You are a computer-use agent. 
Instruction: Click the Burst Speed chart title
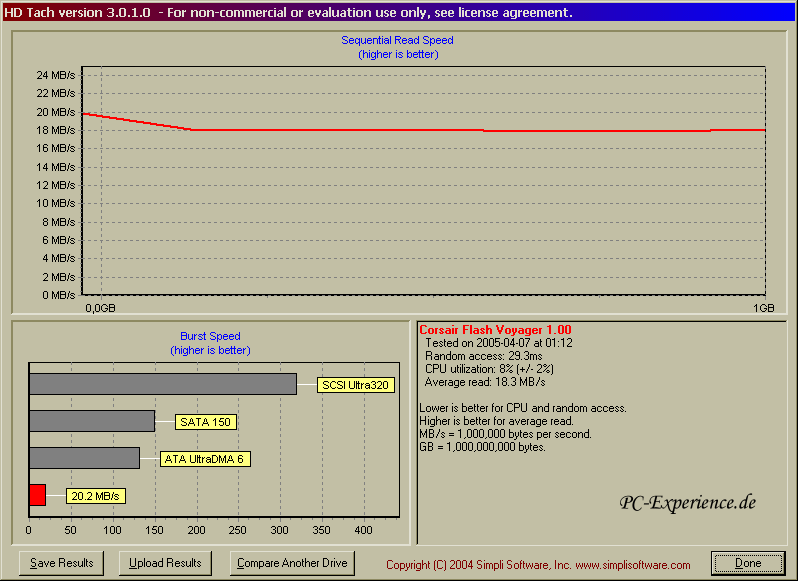[210, 336]
